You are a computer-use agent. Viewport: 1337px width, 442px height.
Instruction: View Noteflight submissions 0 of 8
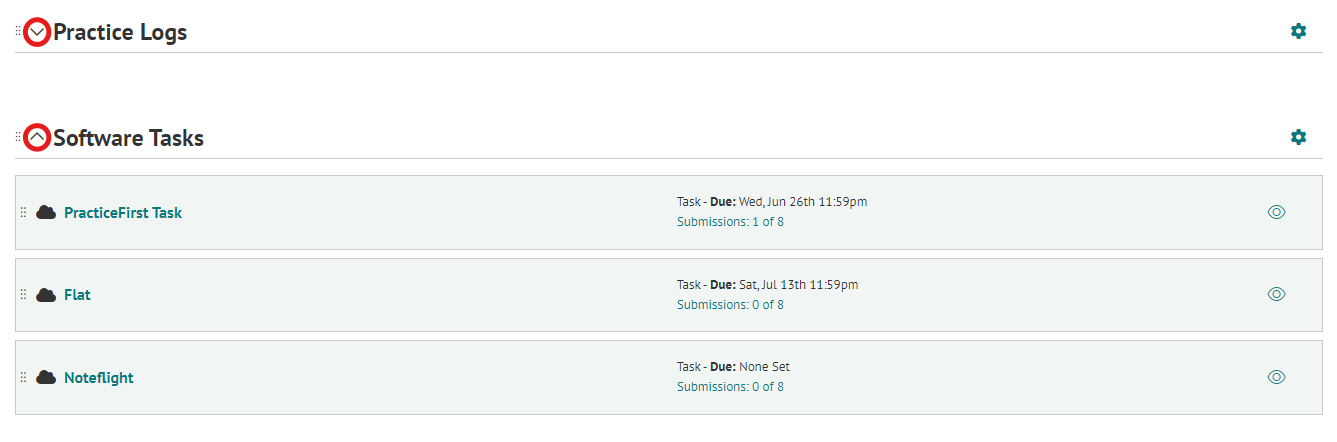click(730, 387)
